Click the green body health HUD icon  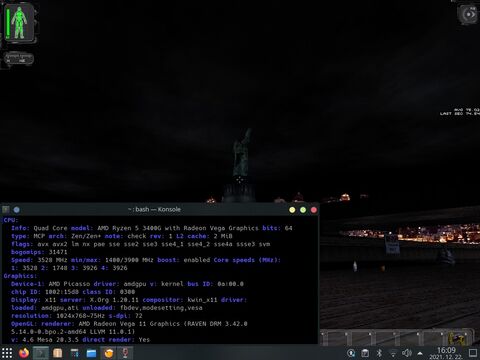(x=19, y=23)
